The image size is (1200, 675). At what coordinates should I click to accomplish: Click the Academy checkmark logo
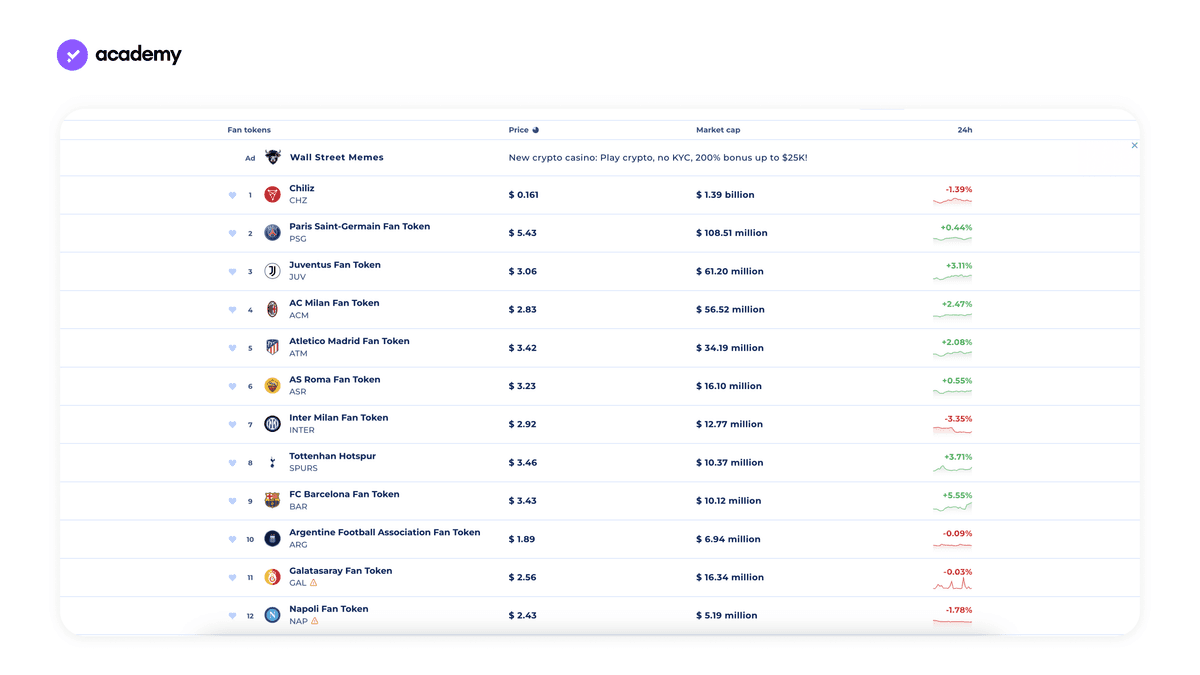click(x=73, y=55)
